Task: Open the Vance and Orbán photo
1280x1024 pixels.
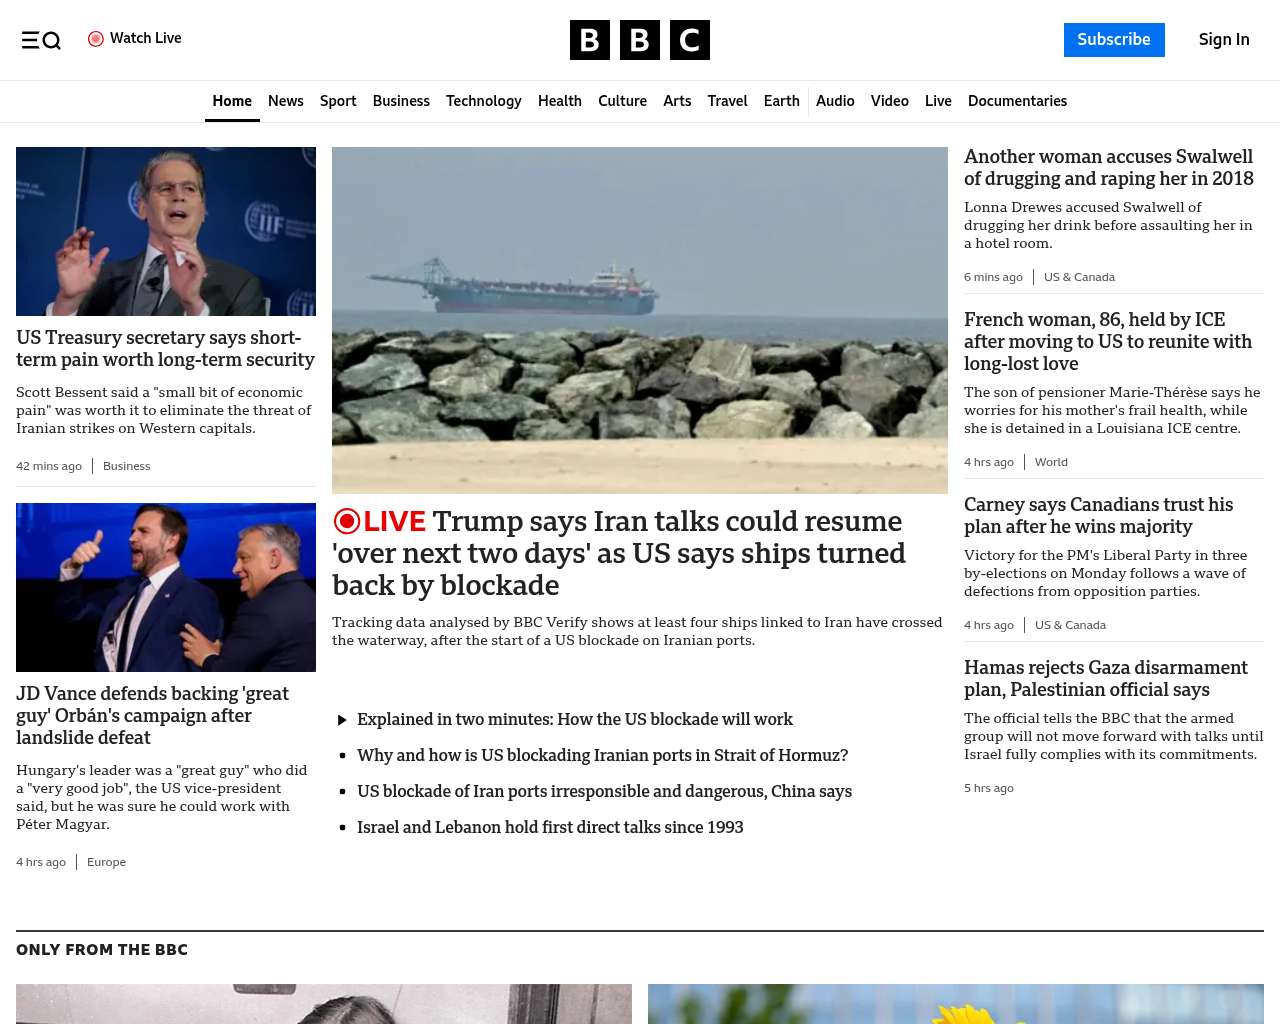Action: click(166, 587)
